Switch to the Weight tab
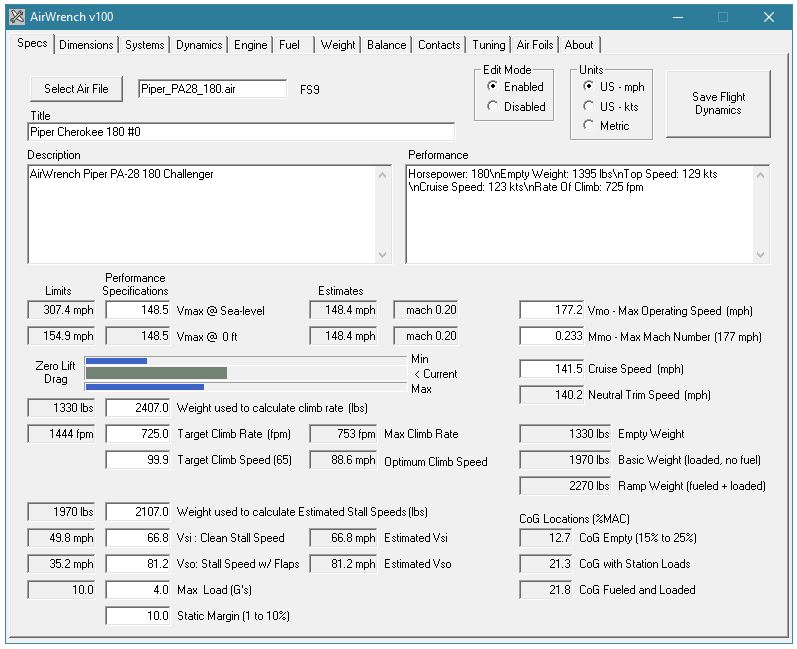Viewport: 797px width, 649px height. pyautogui.click(x=338, y=45)
